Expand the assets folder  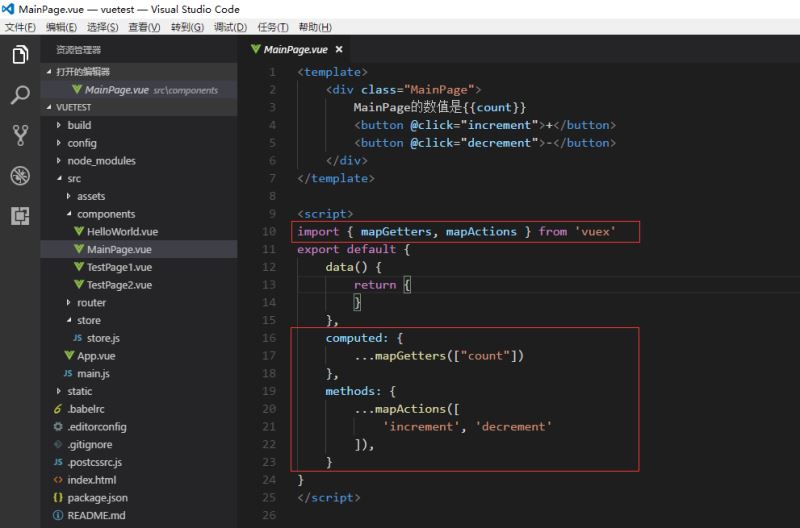[68, 196]
